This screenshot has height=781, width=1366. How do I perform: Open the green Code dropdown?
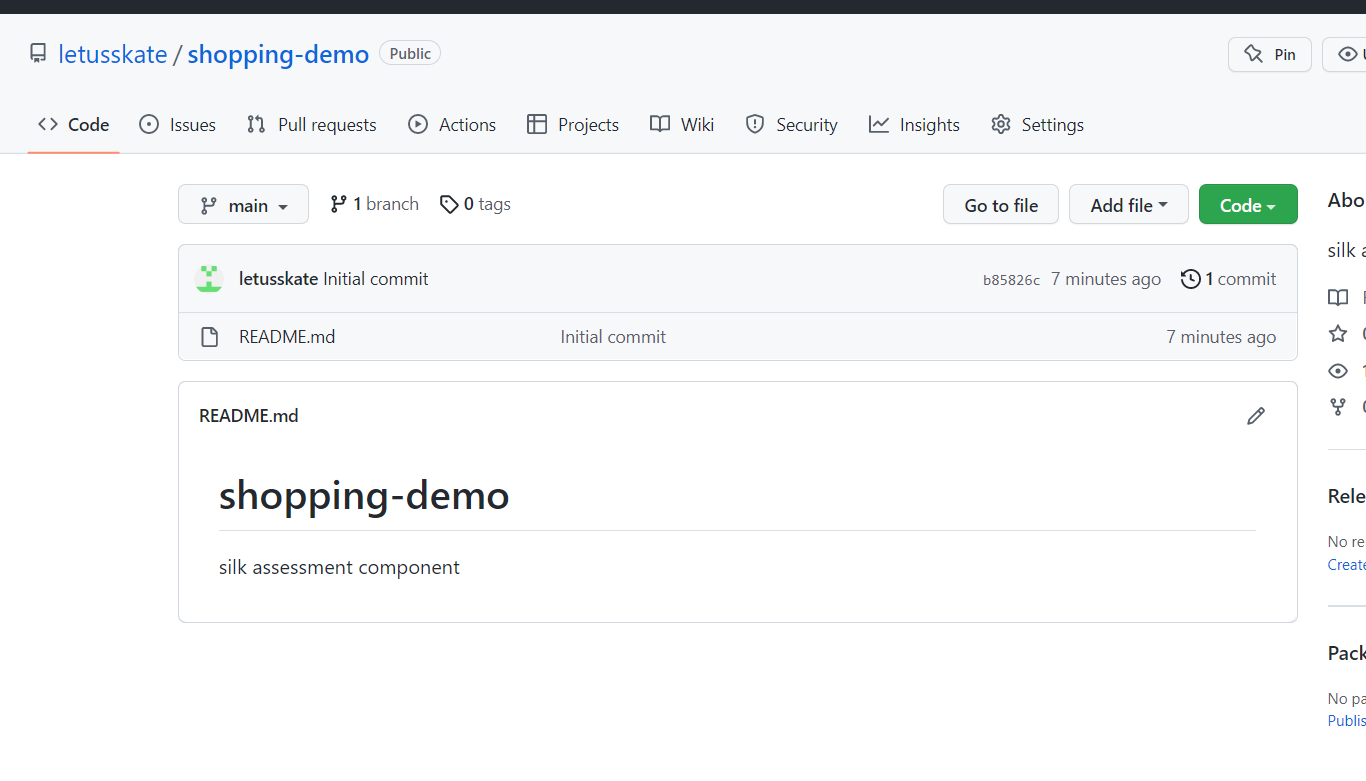point(1247,205)
